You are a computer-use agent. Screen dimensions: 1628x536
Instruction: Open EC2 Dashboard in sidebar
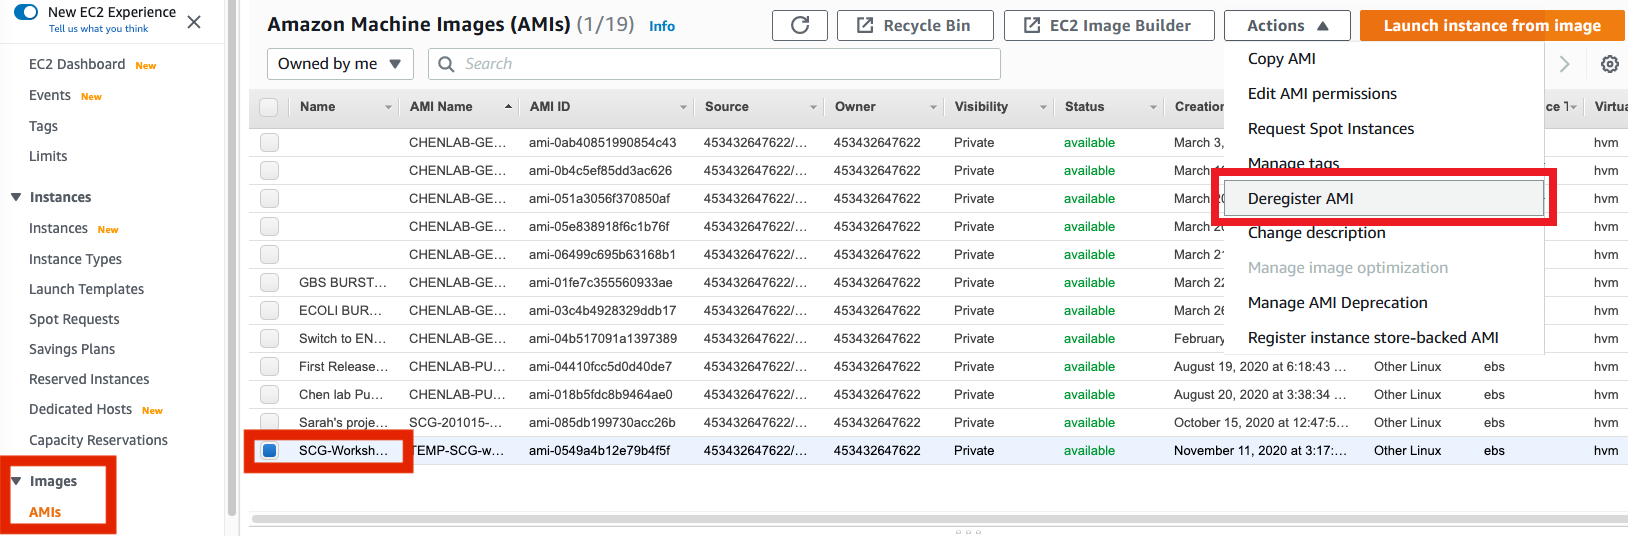[77, 64]
